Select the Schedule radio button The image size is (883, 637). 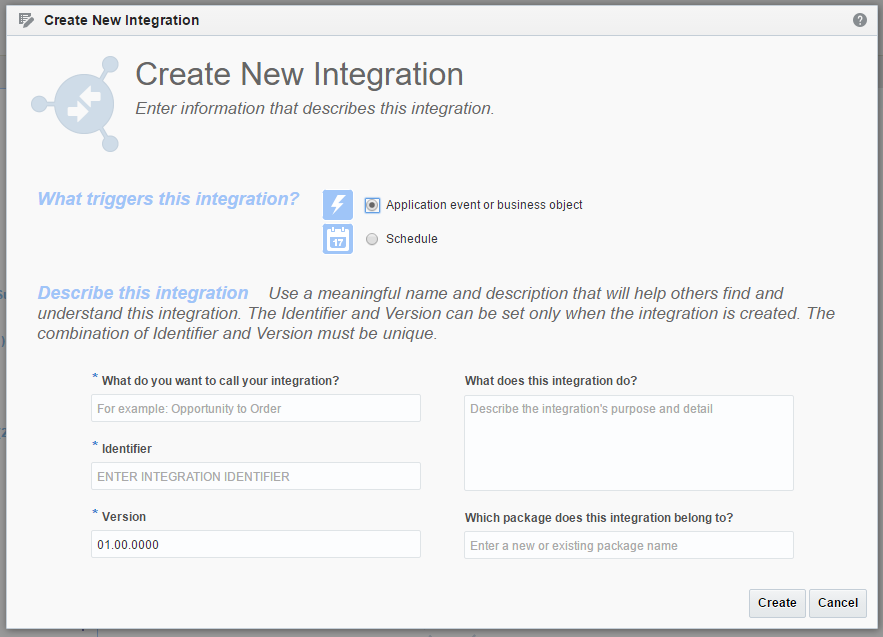click(372, 239)
